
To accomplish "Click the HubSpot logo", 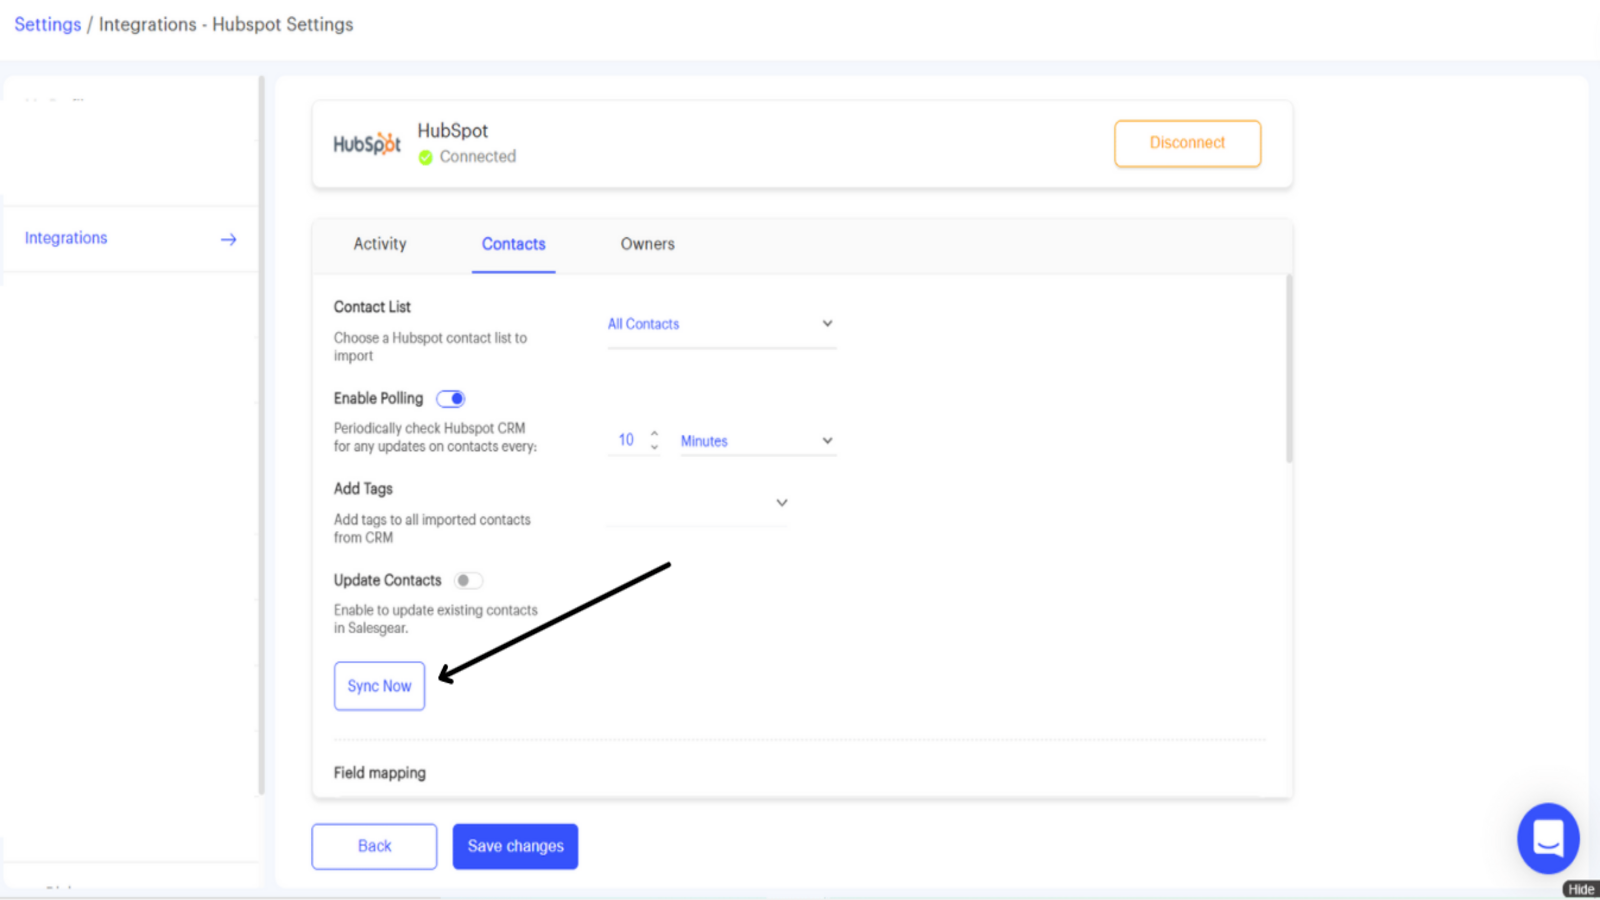I will point(366,144).
